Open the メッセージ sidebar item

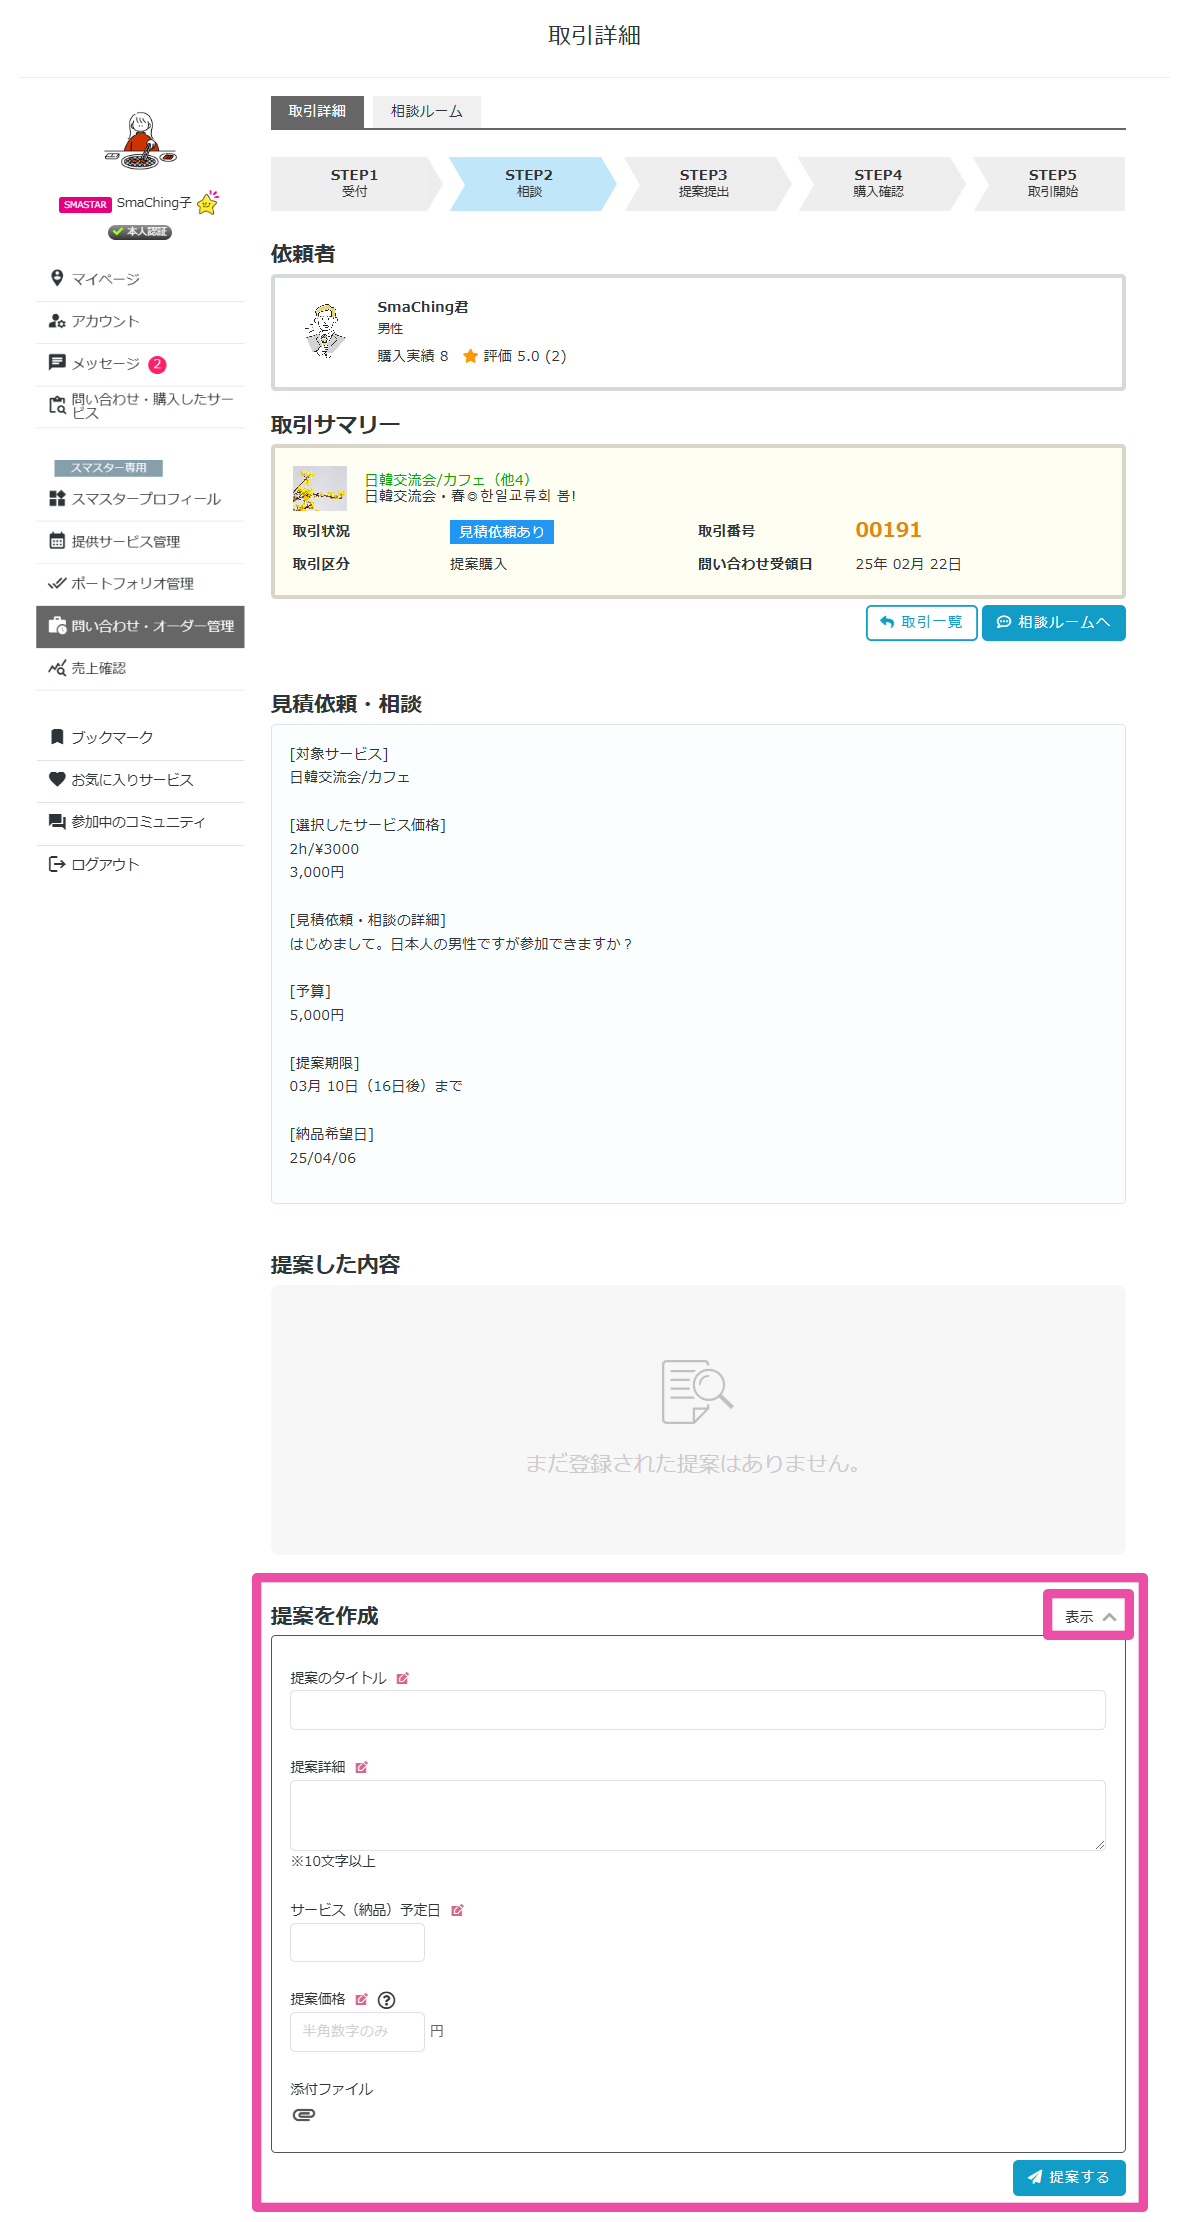(105, 364)
